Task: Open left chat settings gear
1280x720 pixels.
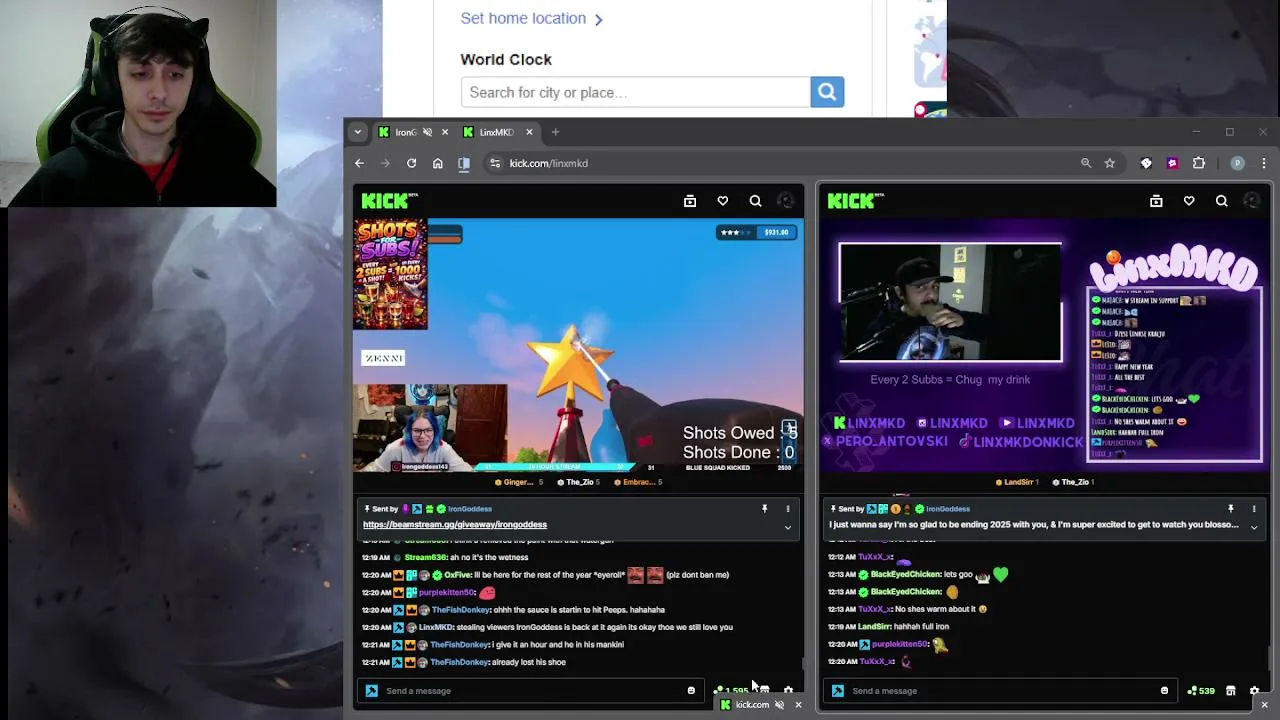Action: [788, 691]
